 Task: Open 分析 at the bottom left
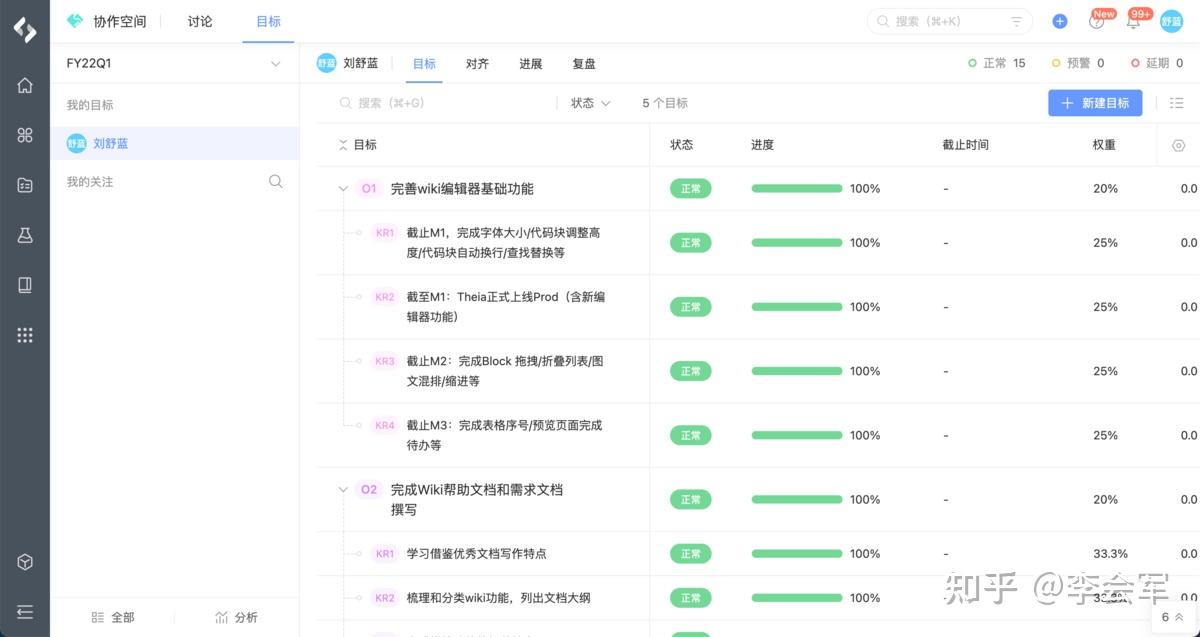237,617
